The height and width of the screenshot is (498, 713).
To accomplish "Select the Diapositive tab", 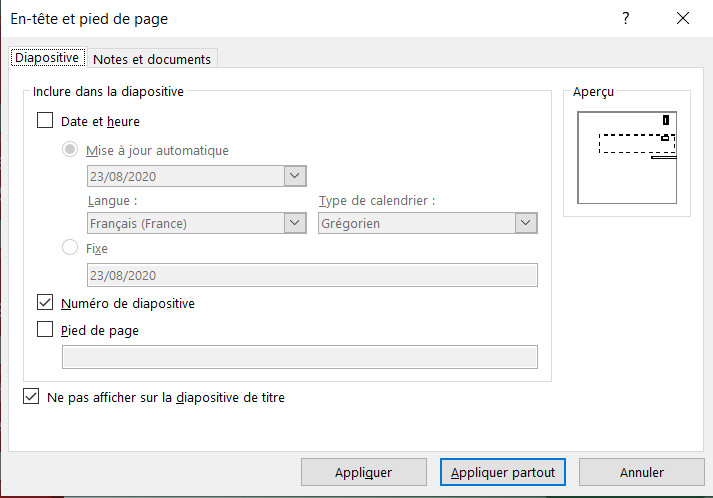I will [x=47, y=58].
